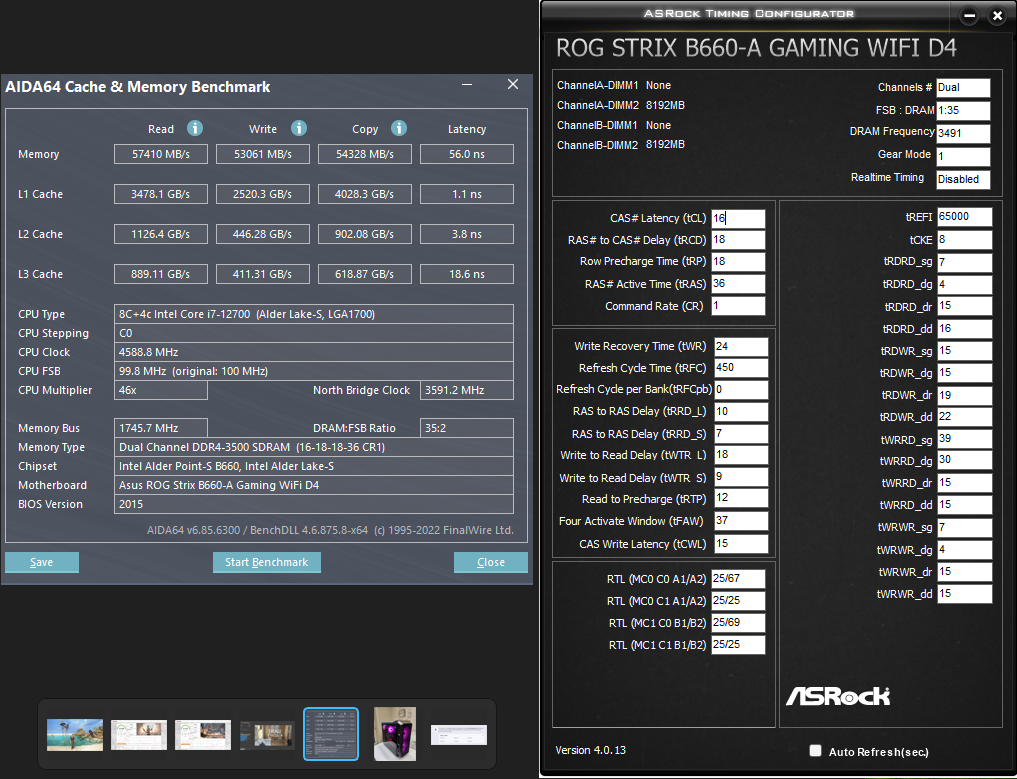Minimize the ASRock Timing Configurator window
This screenshot has height=779, width=1017.
coord(969,16)
